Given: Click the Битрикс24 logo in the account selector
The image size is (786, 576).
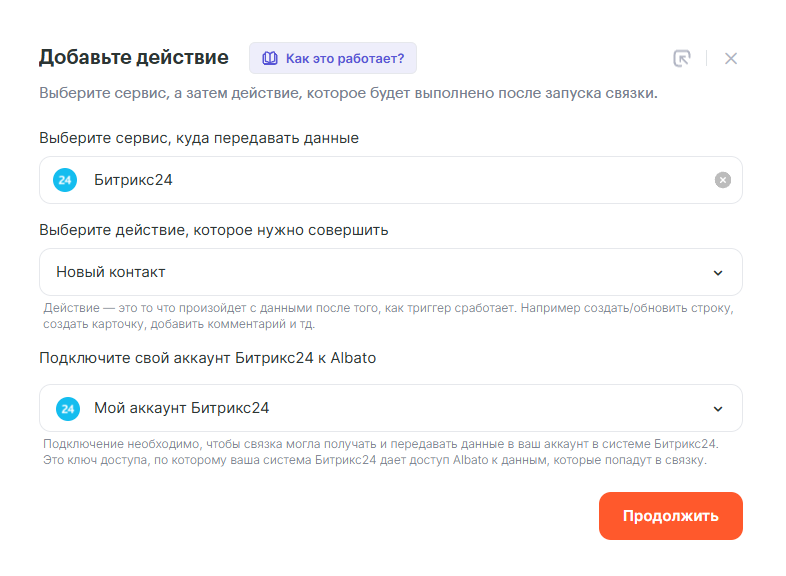Looking at the screenshot, I should pos(65,408).
